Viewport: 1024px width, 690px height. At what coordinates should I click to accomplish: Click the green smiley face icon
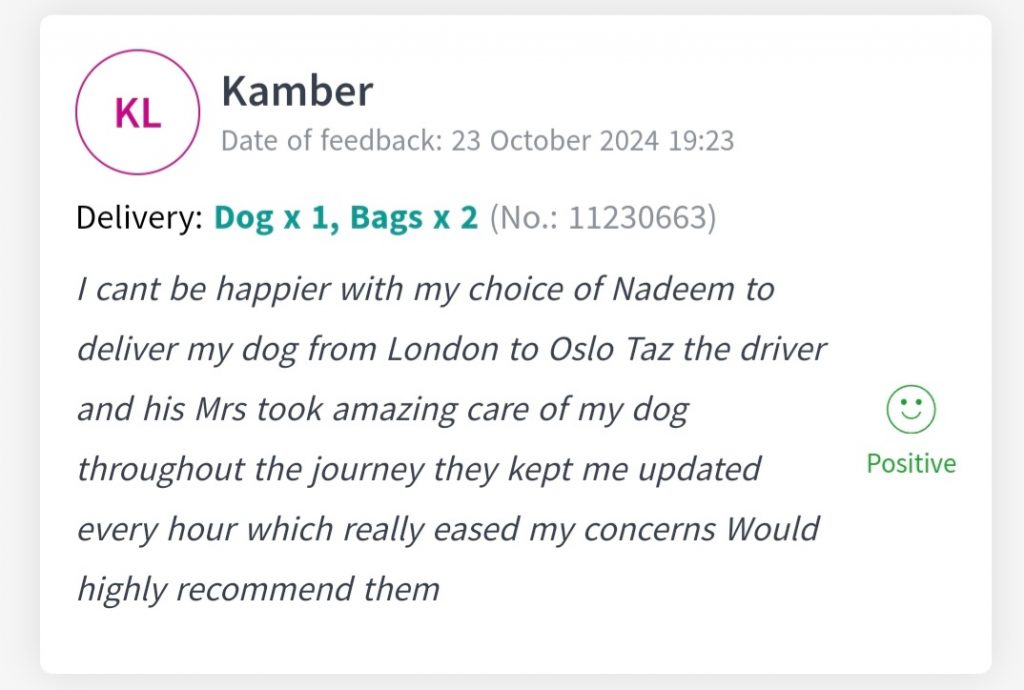(910, 411)
